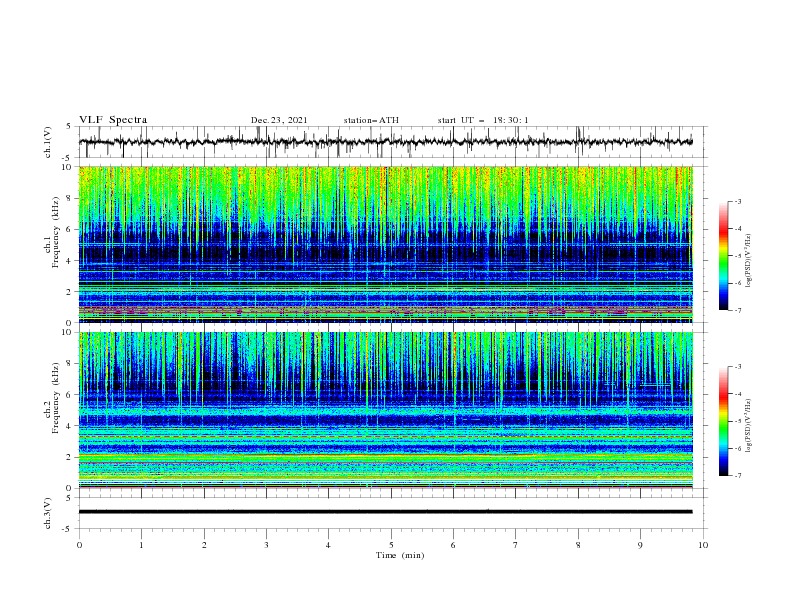Click the '-3' label on ch.2 color scale
792x612 pixels.
point(738,367)
